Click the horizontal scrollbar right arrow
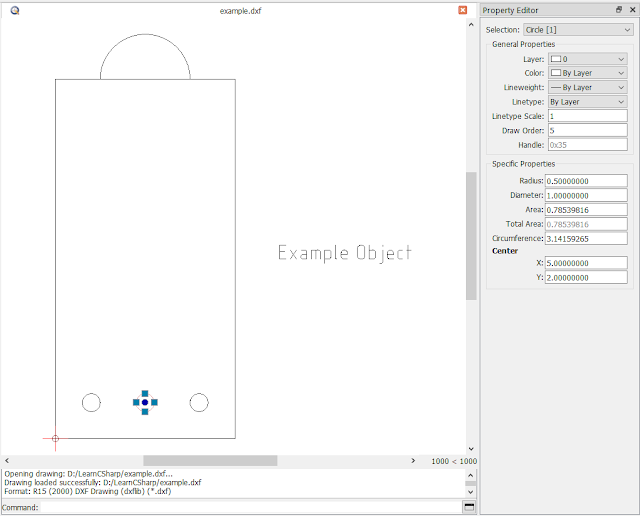Screen dimensions: 640x516 [x=413, y=460]
